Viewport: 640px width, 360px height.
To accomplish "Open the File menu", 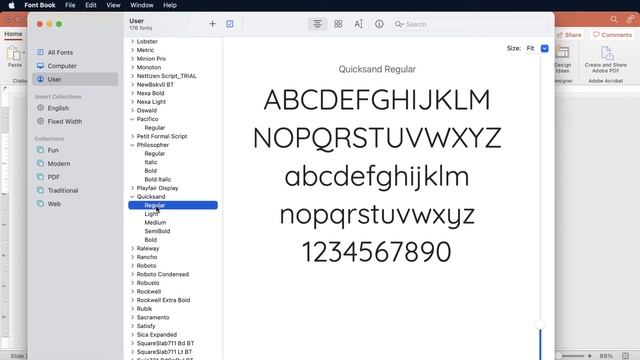I will point(70,5).
